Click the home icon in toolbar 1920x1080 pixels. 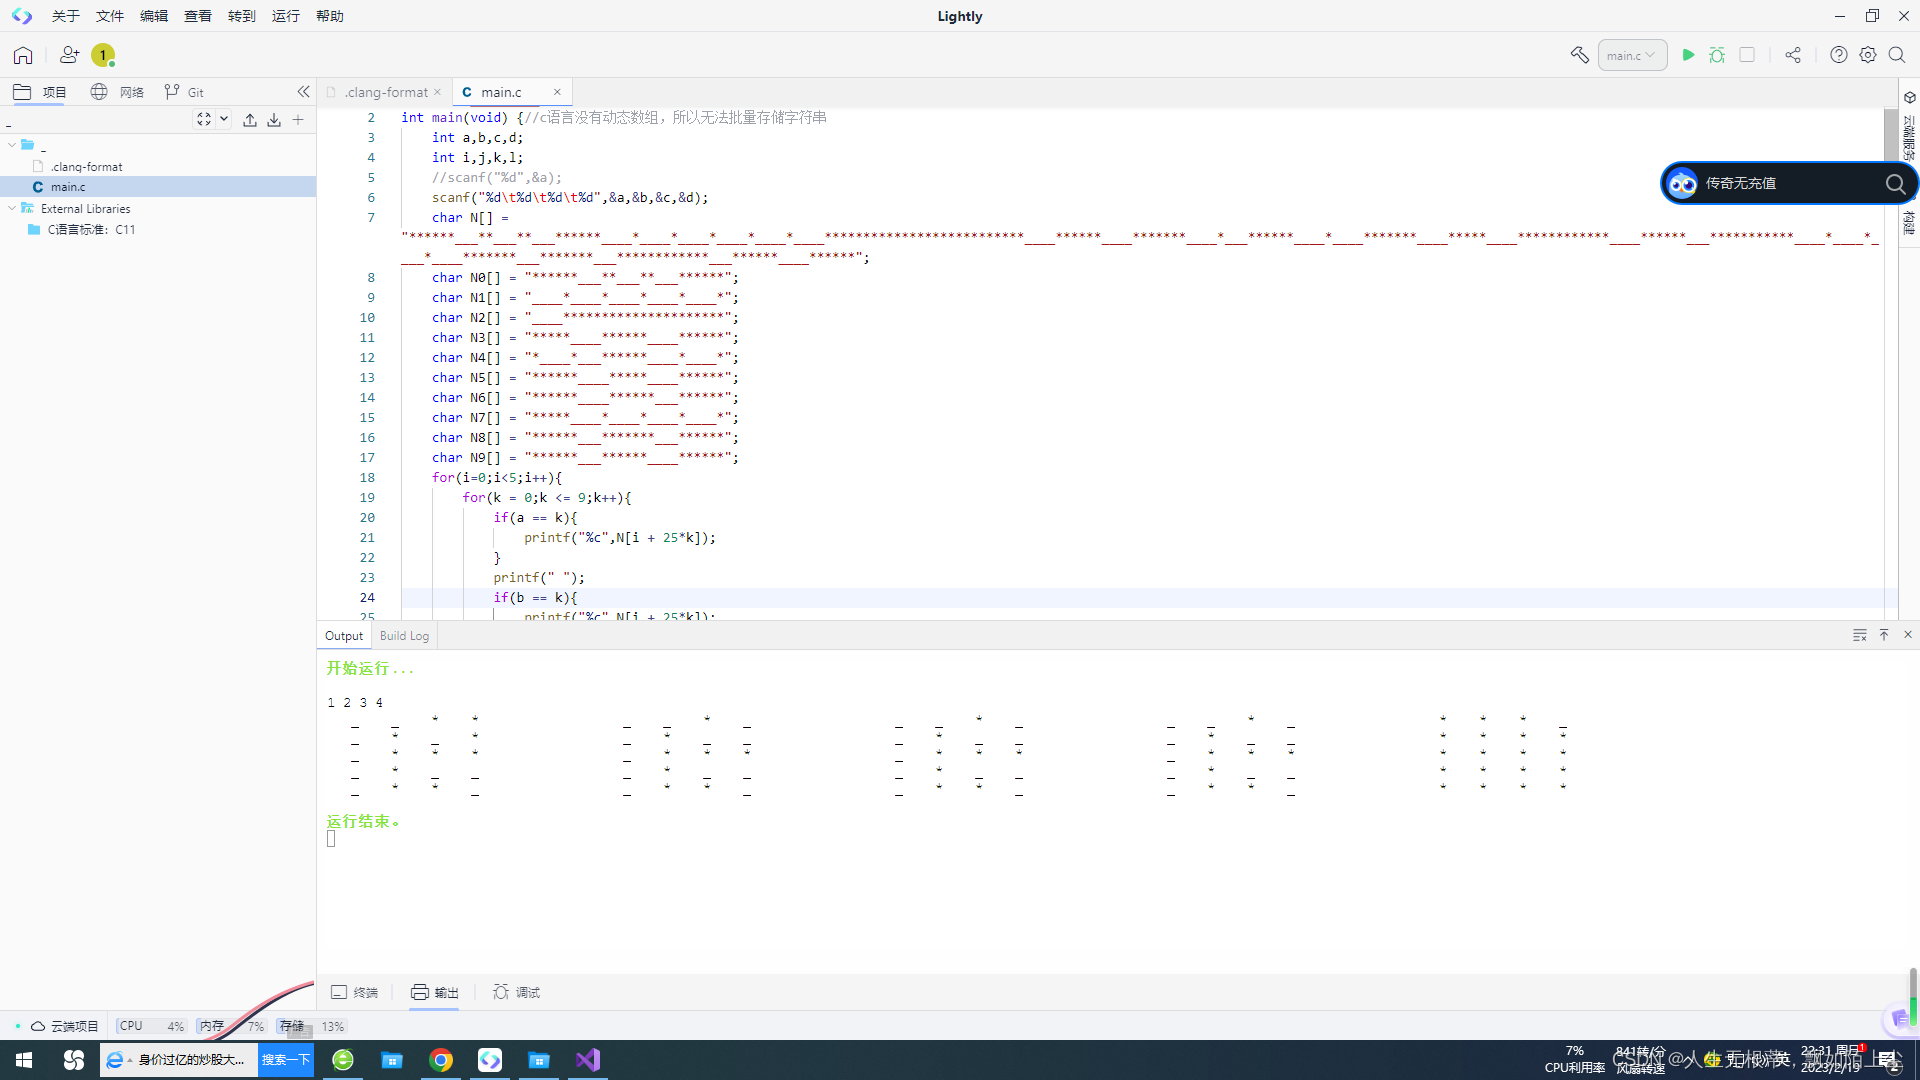[23, 55]
